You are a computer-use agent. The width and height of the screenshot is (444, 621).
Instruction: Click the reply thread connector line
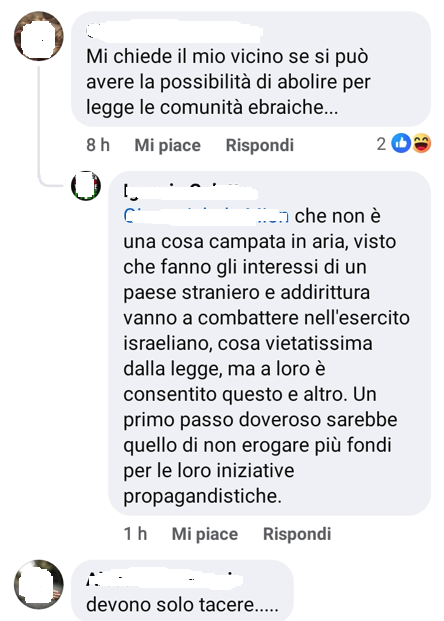click(40, 123)
